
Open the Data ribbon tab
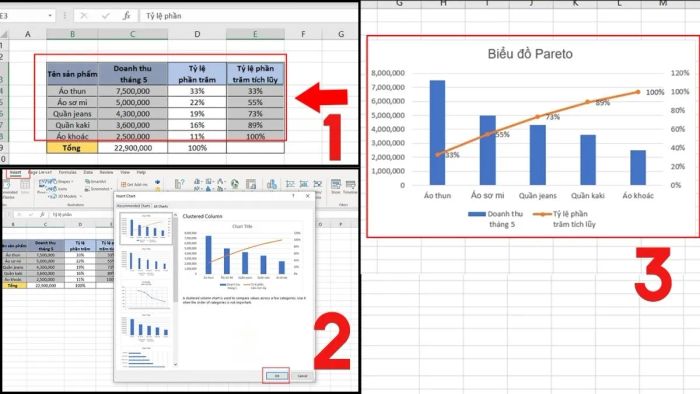88,172
